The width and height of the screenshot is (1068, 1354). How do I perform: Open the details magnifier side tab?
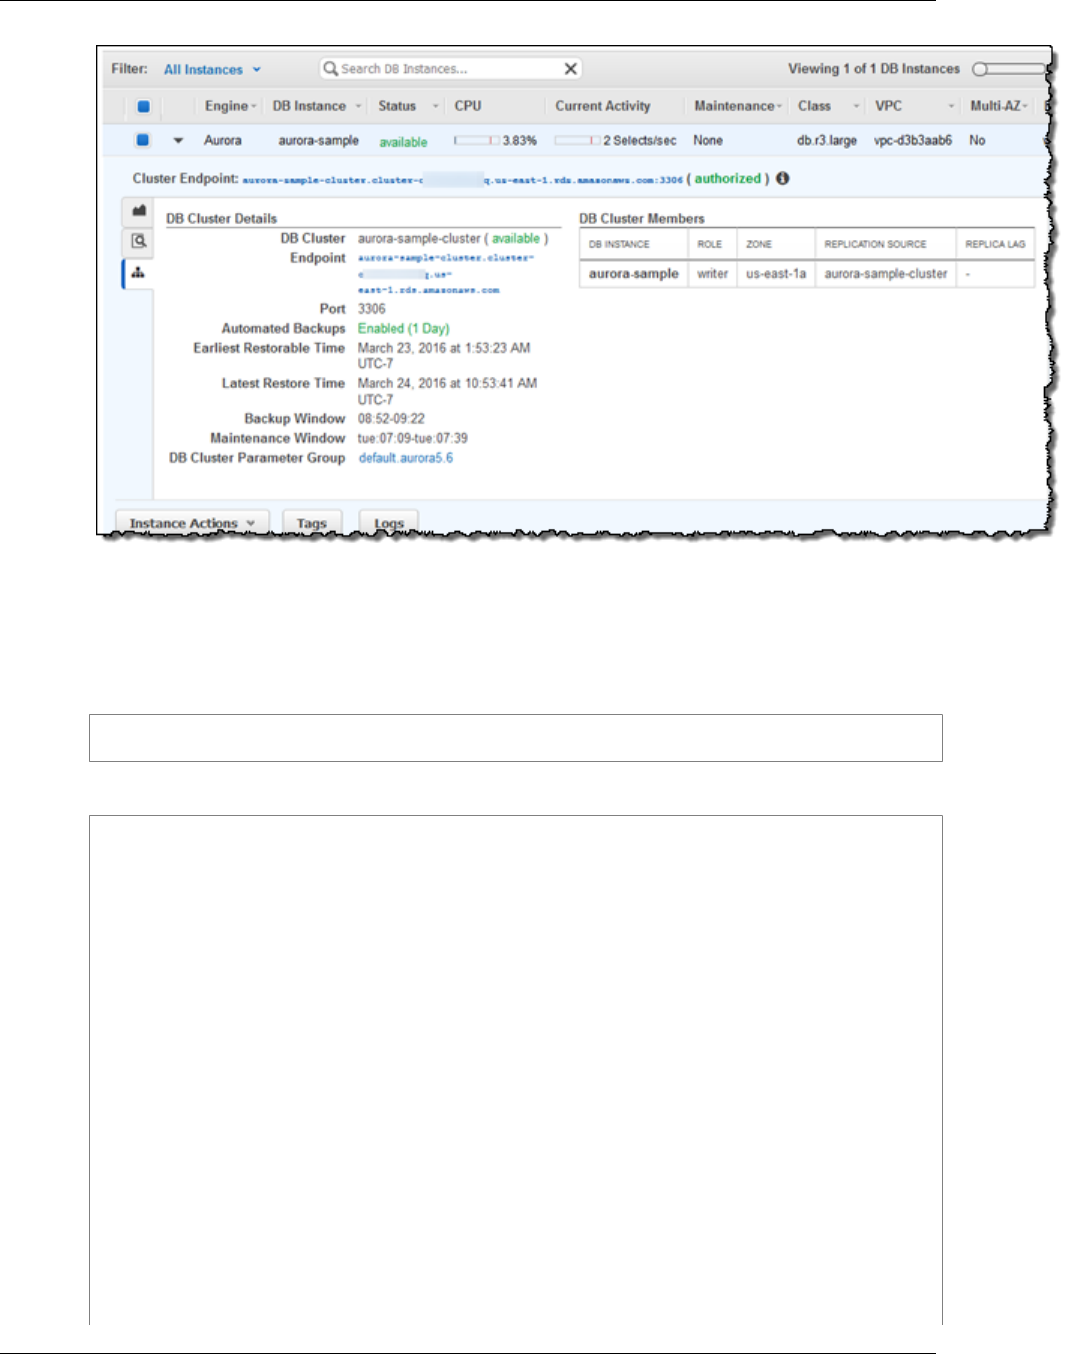coord(139,241)
